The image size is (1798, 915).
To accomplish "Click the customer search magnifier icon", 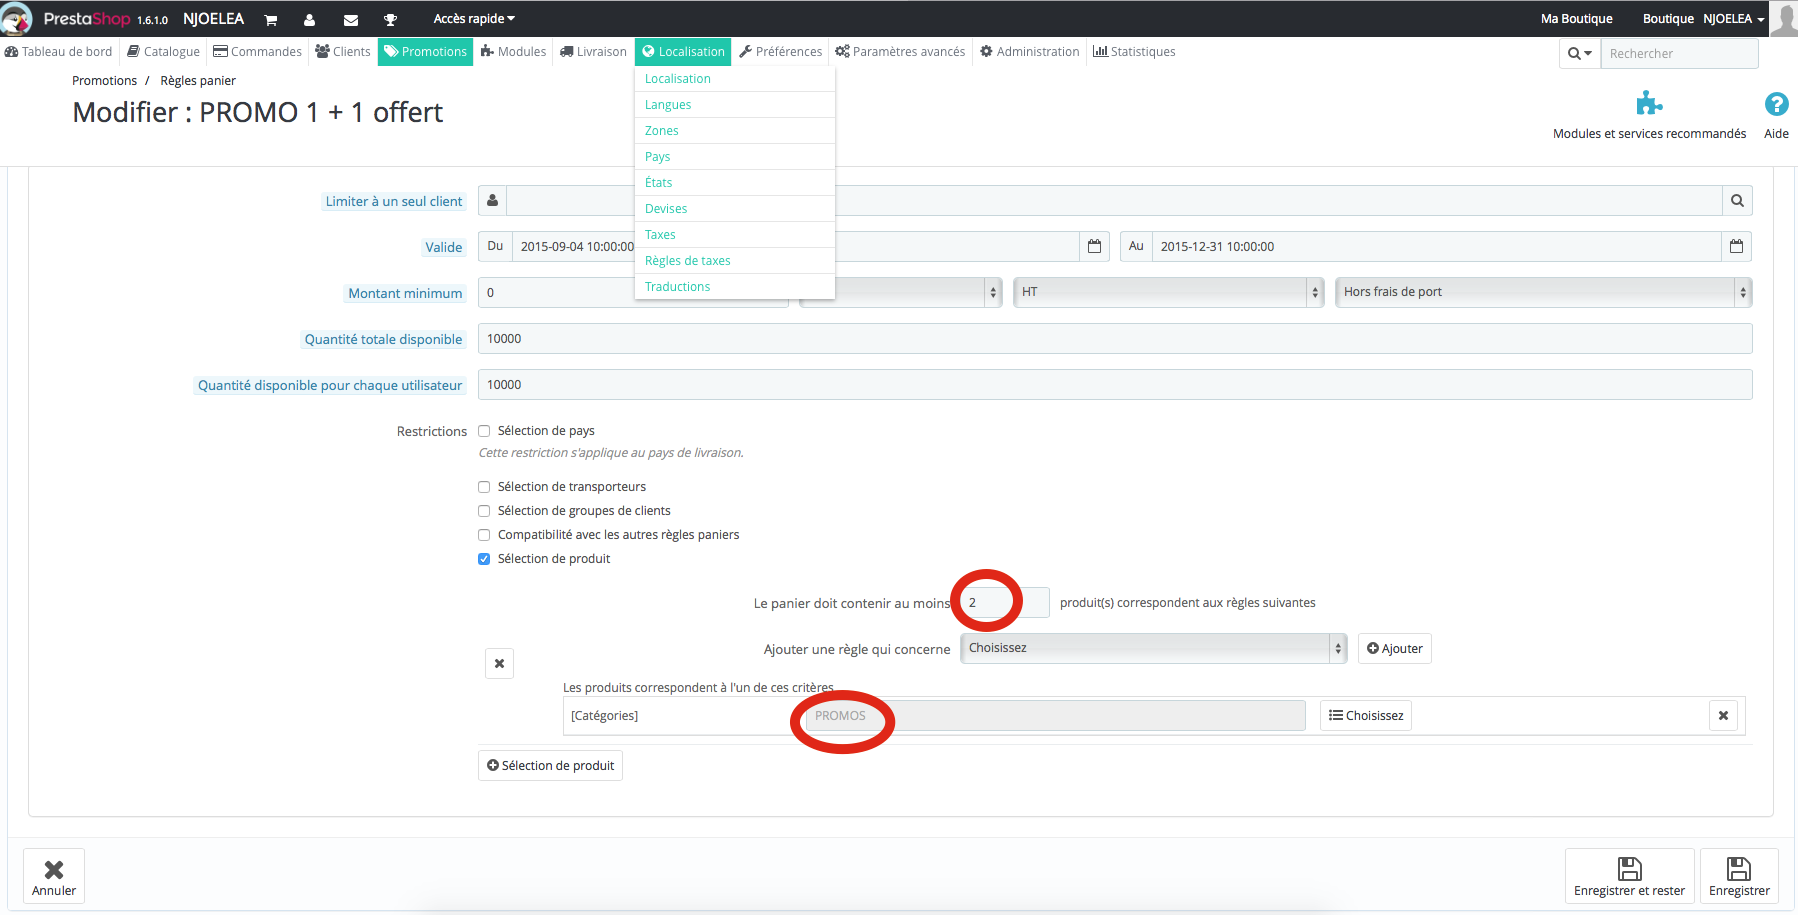I will pyautogui.click(x=1737, y=201).
